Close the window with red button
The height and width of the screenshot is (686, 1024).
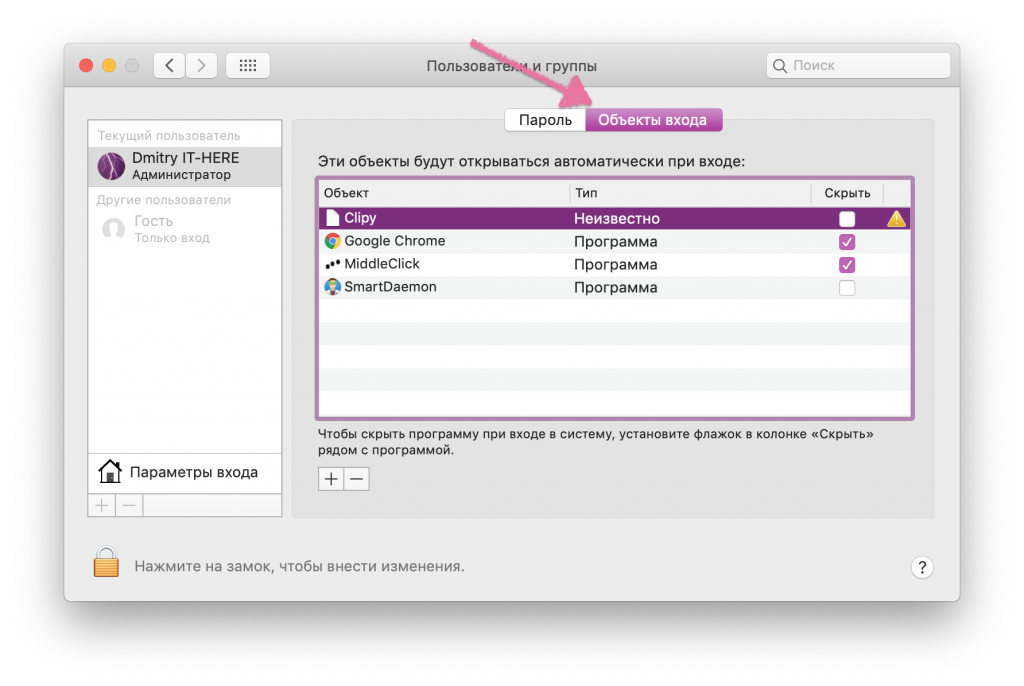[x=86, y=65]
